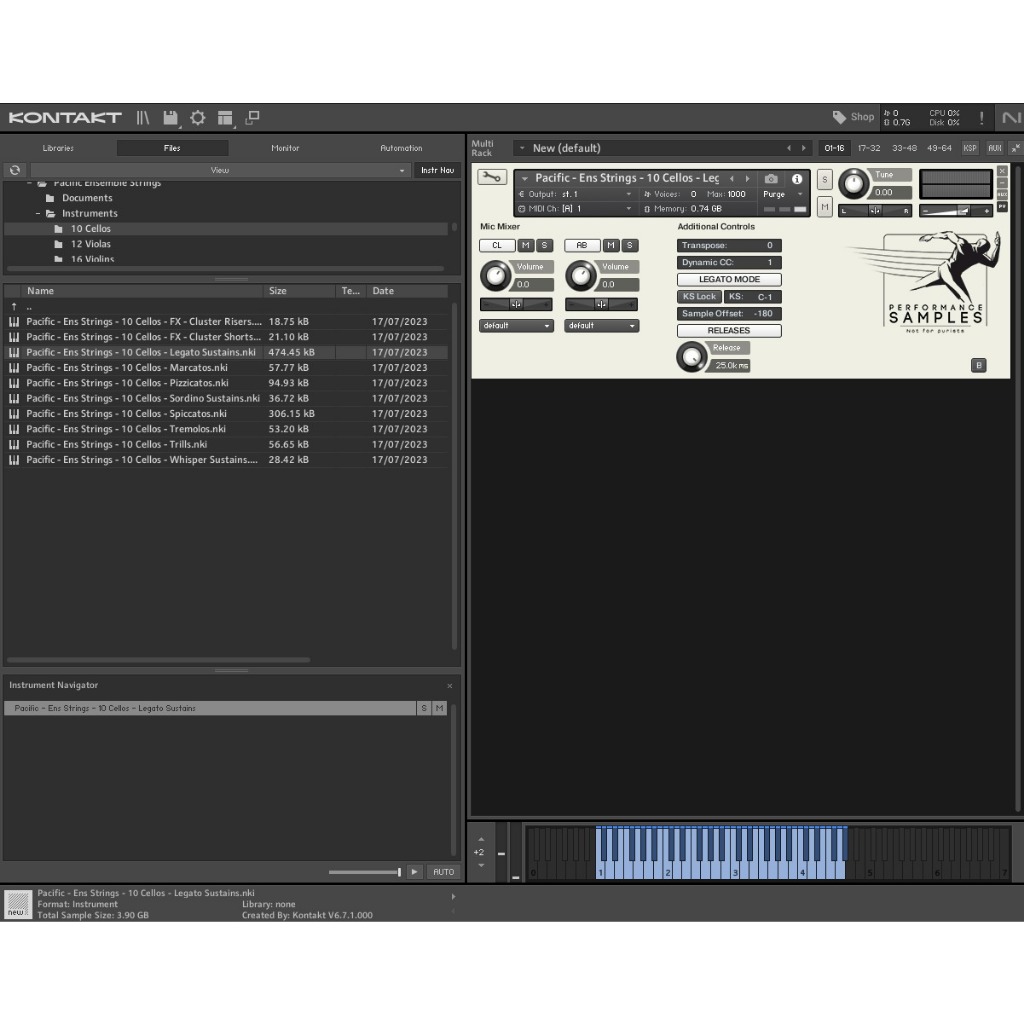
Task: Open the workspace layout icon
Action: (x=225, y=118)
